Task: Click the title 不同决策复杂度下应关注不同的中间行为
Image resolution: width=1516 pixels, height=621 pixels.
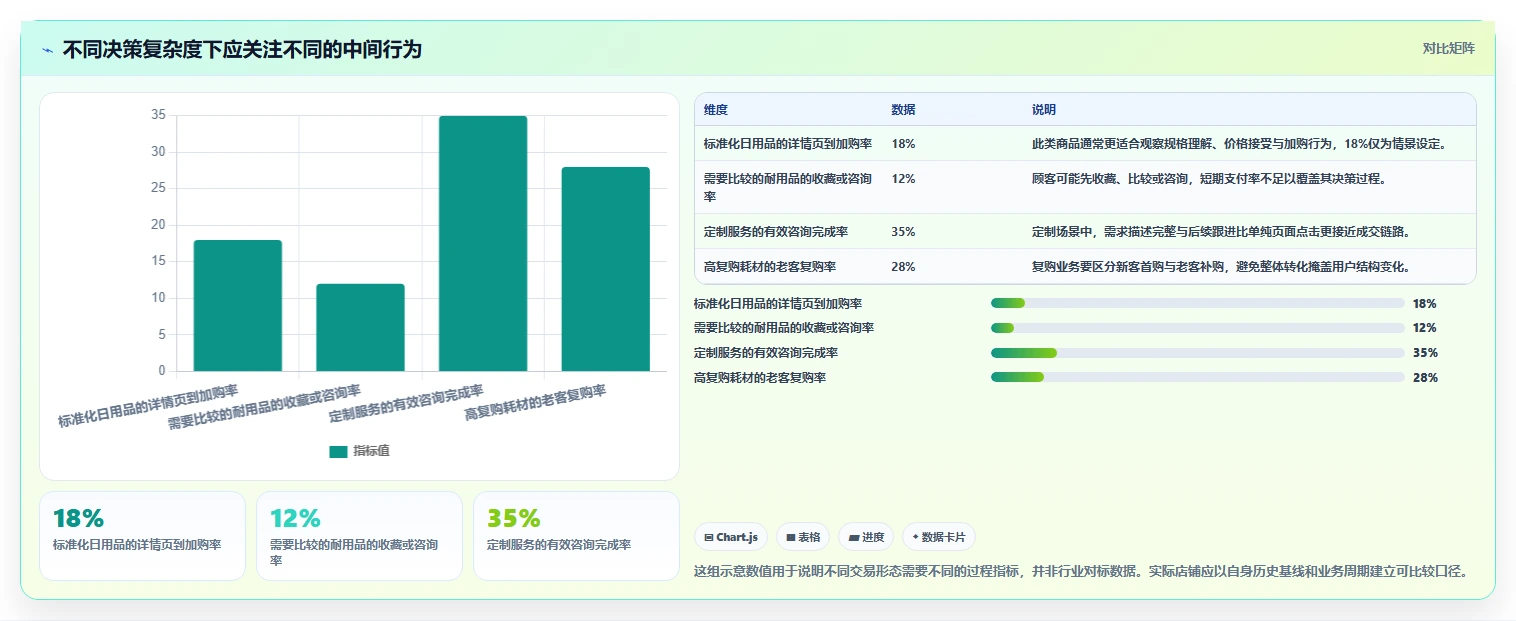Action: tap(242, 49)
